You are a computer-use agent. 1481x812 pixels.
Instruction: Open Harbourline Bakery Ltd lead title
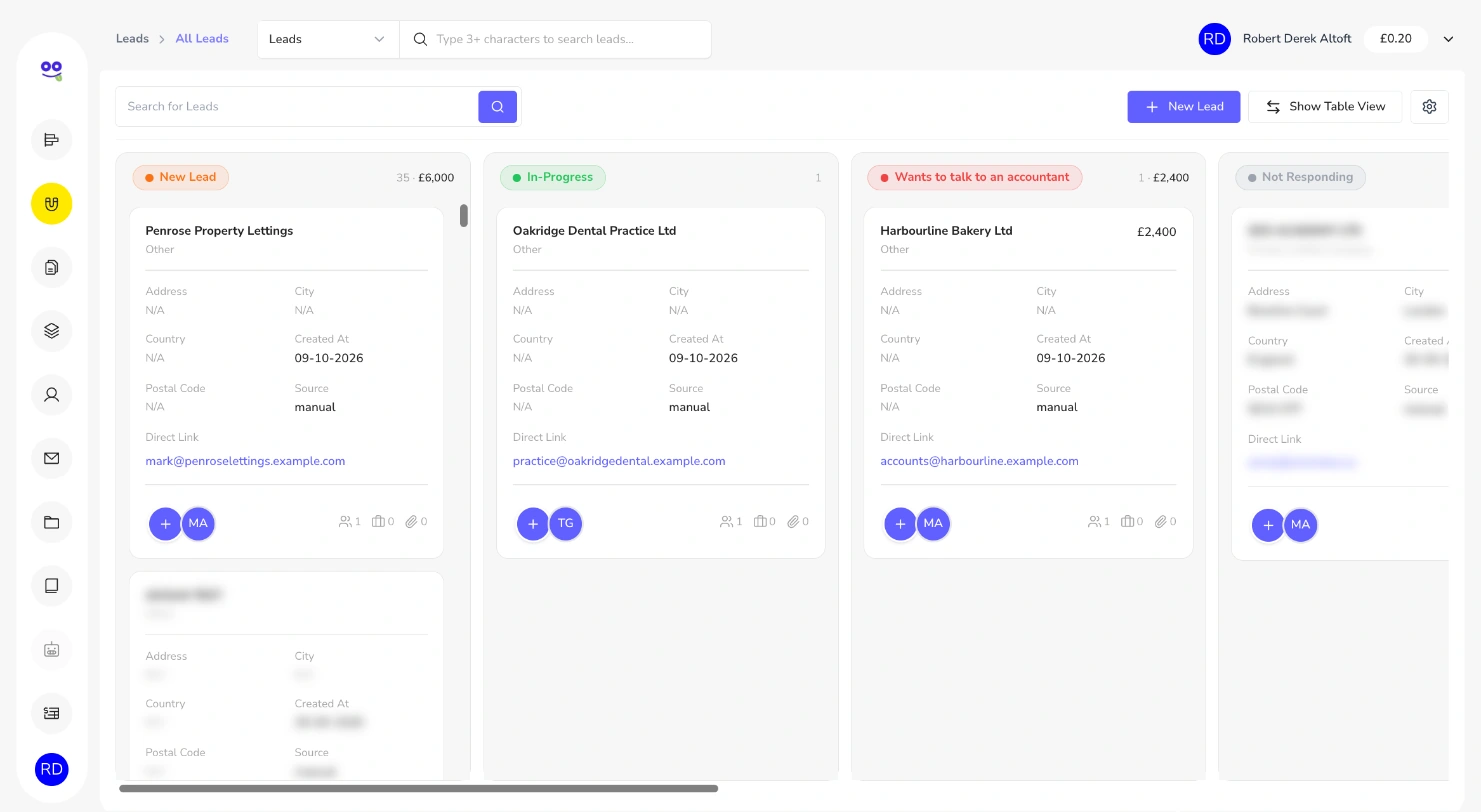pos(946,231)
